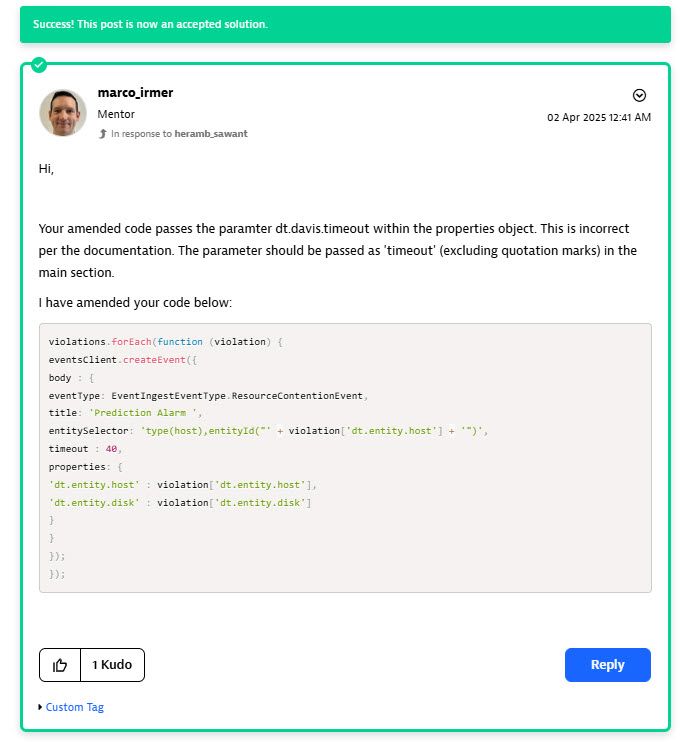
Task: Click the 'timeout : 40,' code line
Action: [x=86, y=449]
